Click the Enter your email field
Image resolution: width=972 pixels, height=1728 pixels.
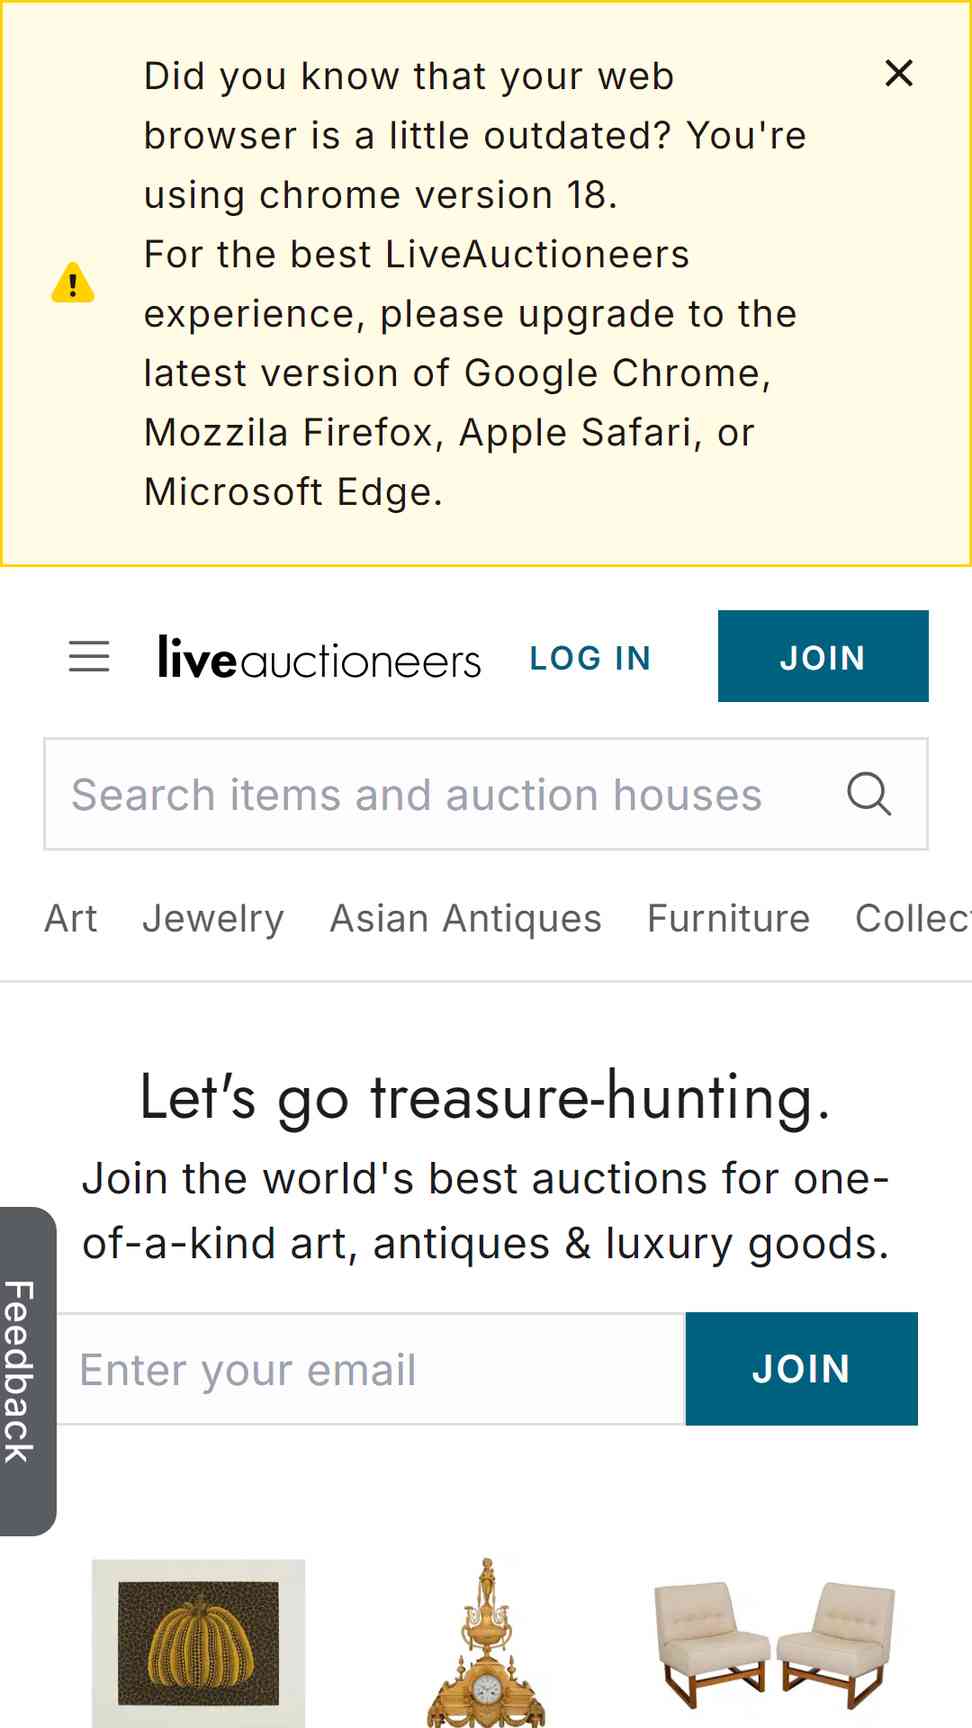[x=371, y=1369]
